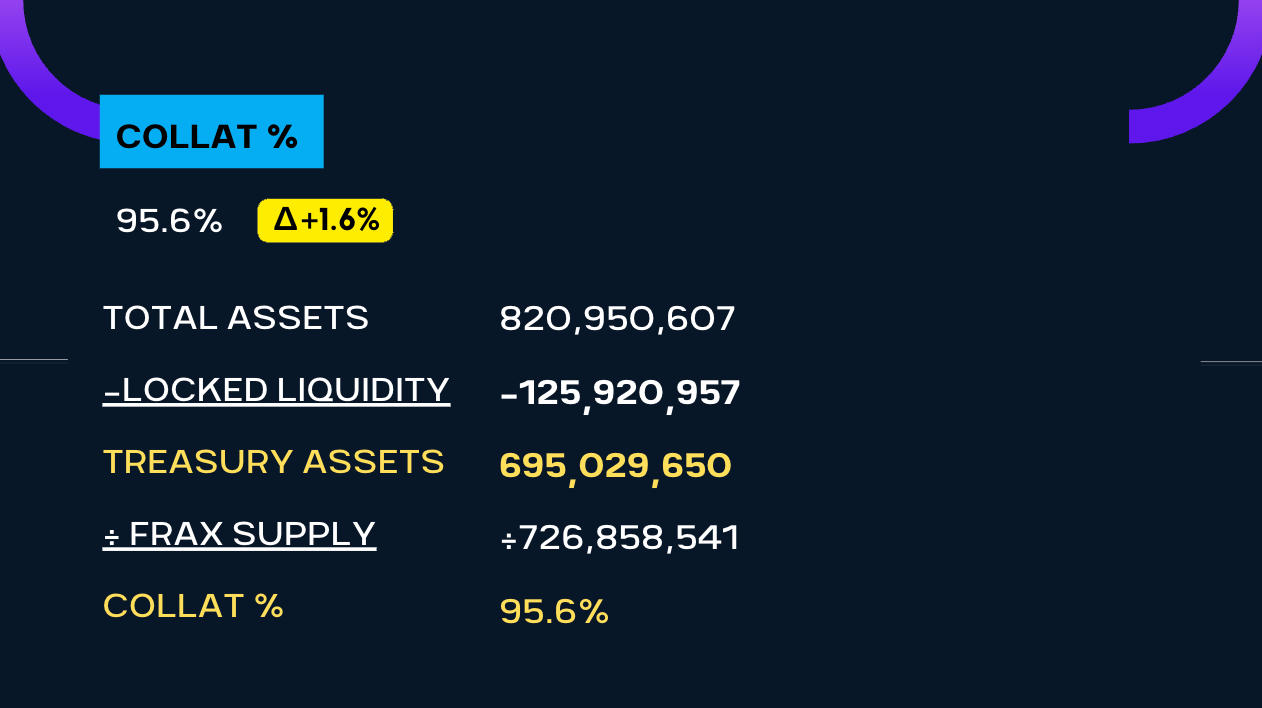Select the yellow TREASURY ASSETS label
The image size is (1262, 708).
point(273,462)
